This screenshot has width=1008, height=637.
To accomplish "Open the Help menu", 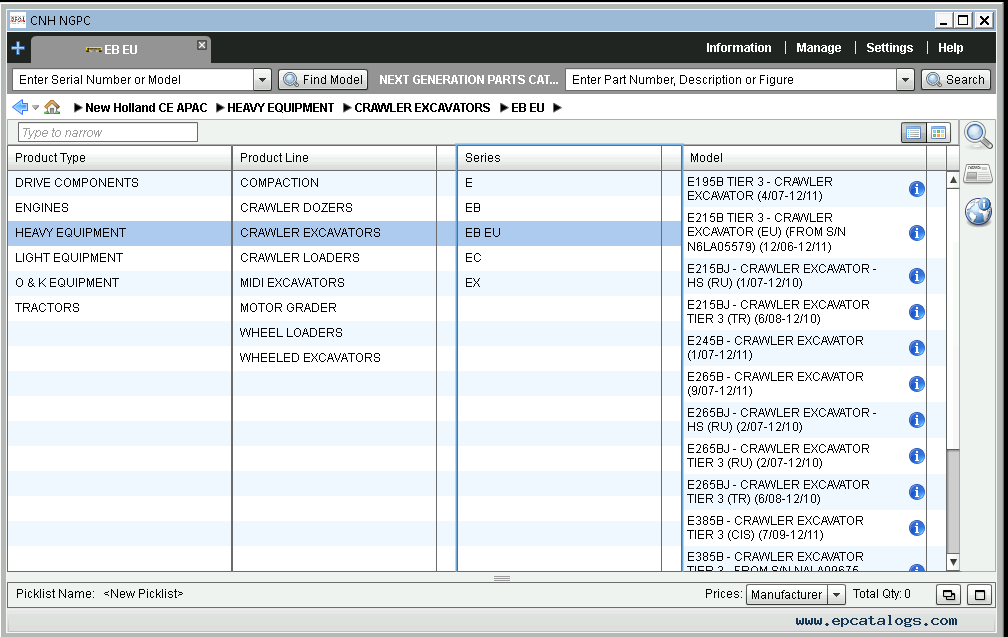I will click(x=950, y=48).
